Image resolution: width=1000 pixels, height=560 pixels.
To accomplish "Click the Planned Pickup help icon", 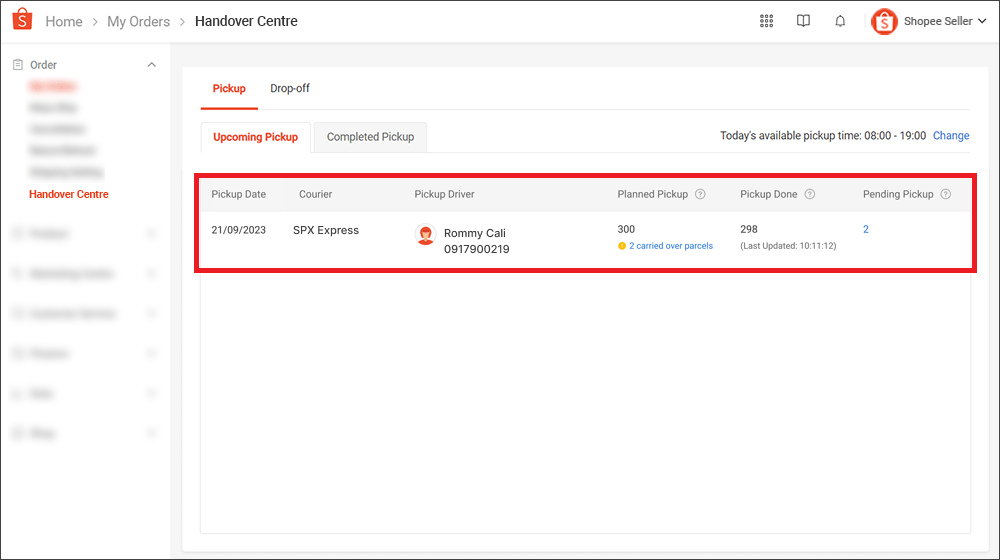I will pos(700,194).
